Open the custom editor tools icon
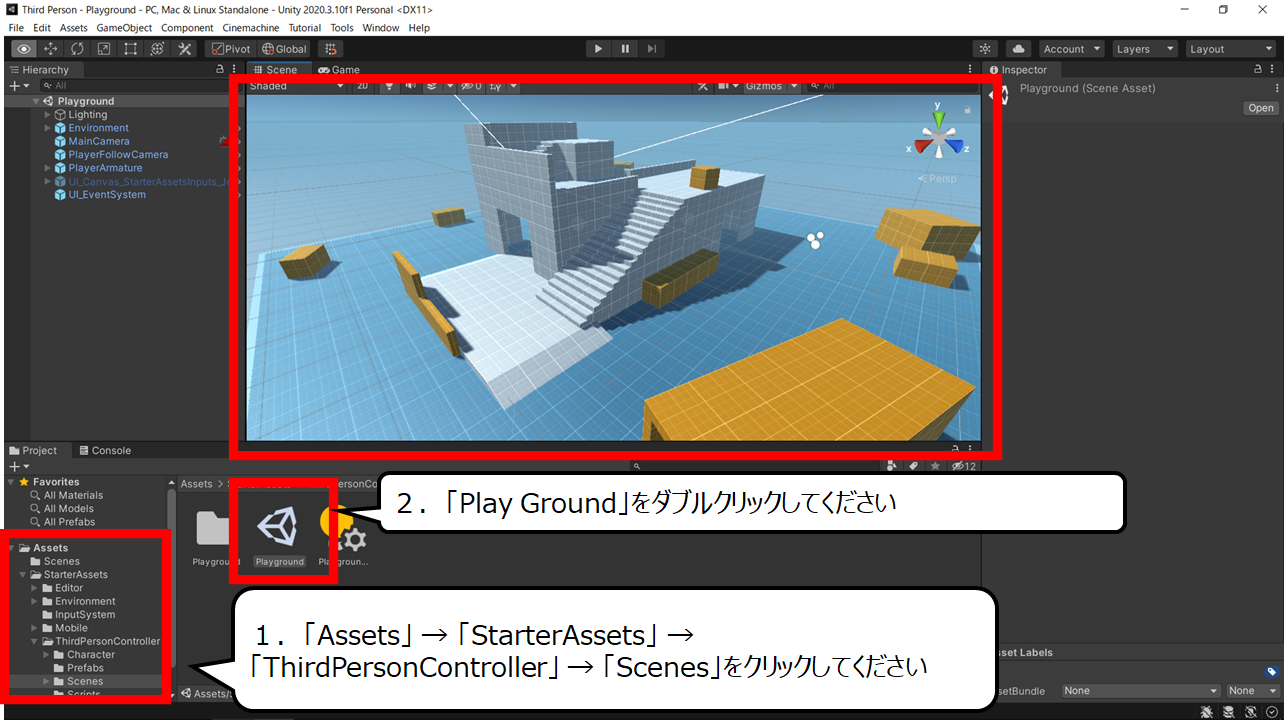 click(x=185, y=48)
